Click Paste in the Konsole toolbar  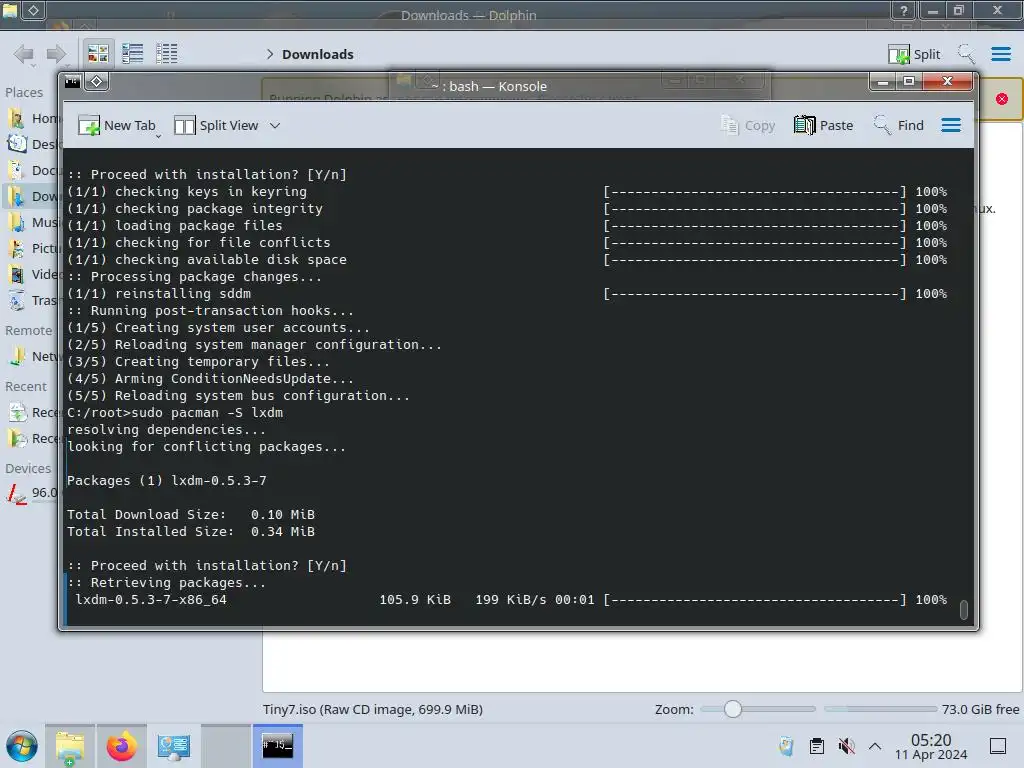pyautogui.click(x=824, y=125)
